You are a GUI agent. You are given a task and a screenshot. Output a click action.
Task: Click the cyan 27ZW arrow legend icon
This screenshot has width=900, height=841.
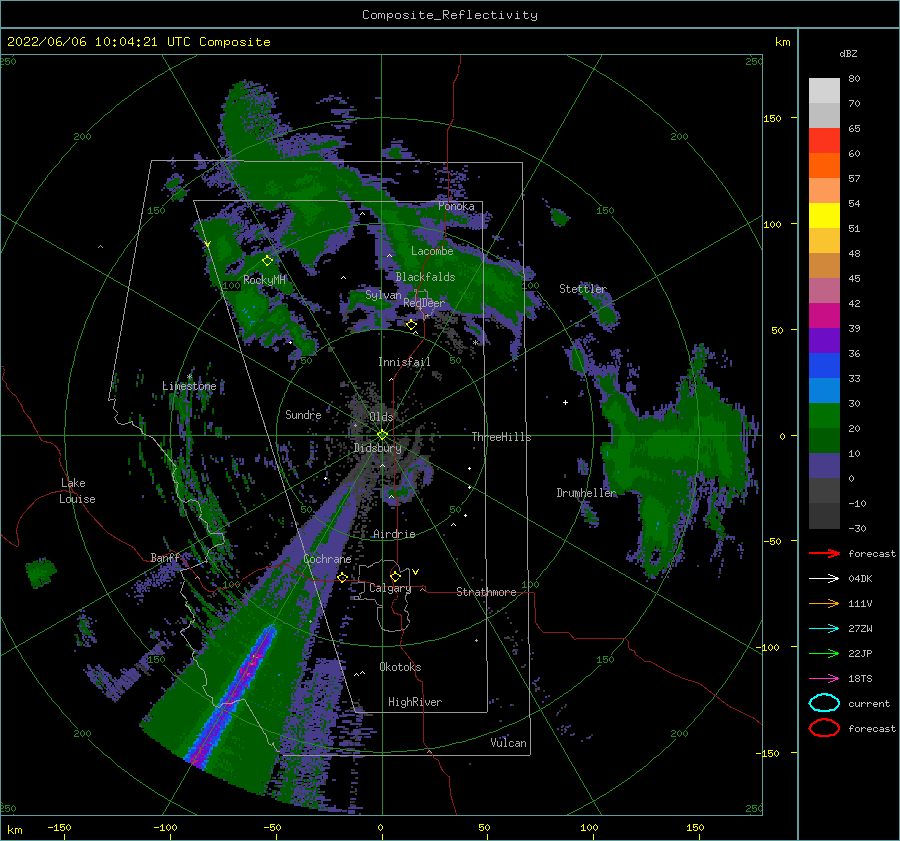coord(824,629)
